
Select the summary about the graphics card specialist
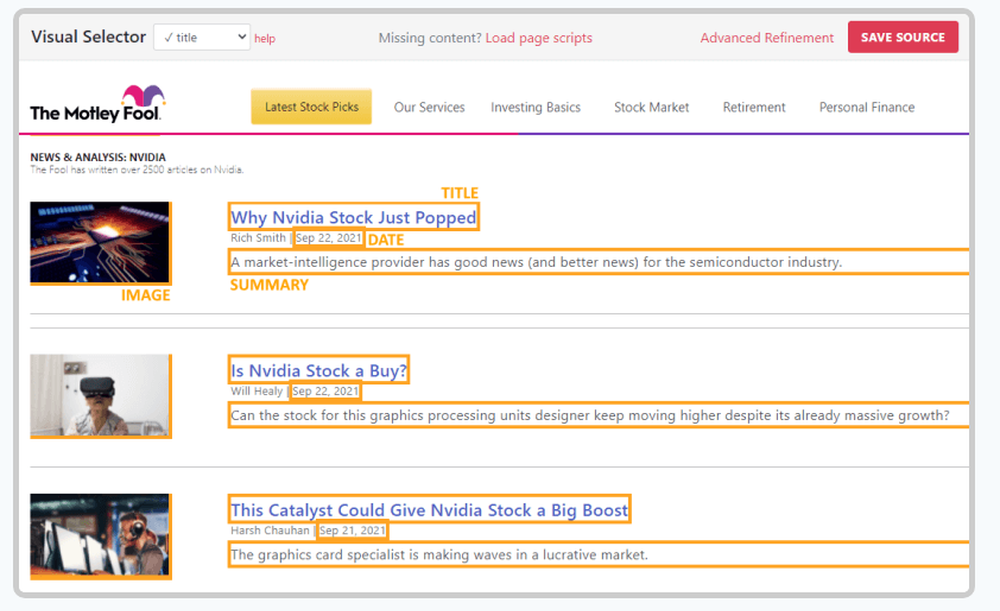(x=439, y=555)
